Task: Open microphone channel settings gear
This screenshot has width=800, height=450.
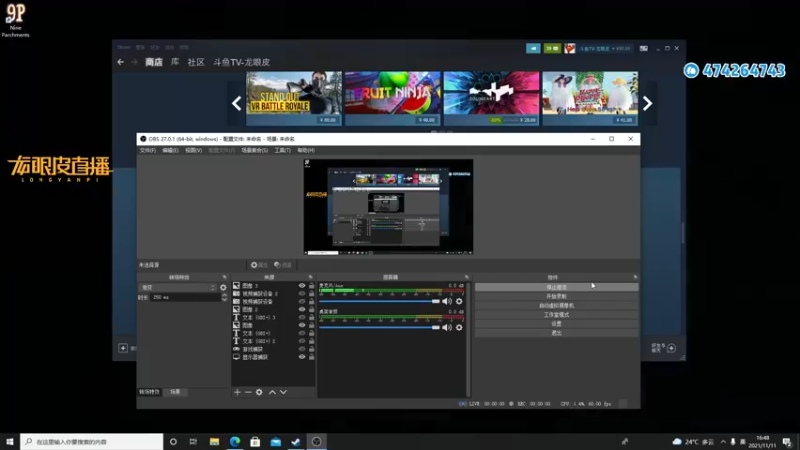Action: point(459,302)
